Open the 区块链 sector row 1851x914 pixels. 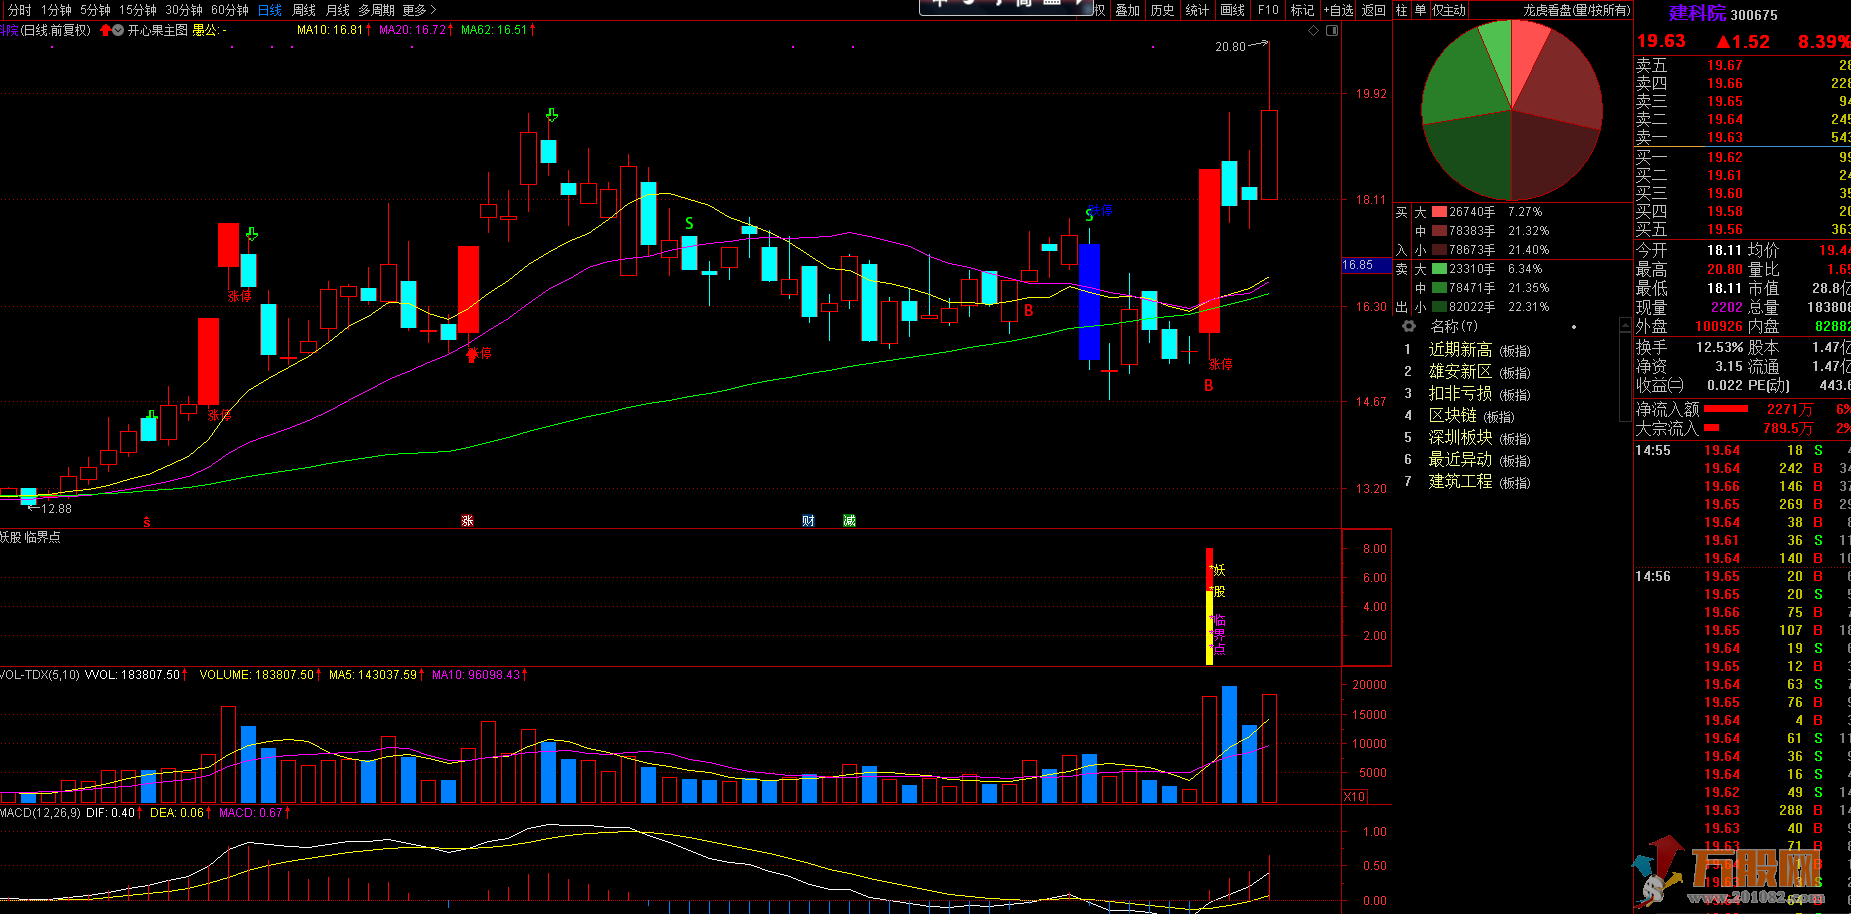(x=1470, y=416)
